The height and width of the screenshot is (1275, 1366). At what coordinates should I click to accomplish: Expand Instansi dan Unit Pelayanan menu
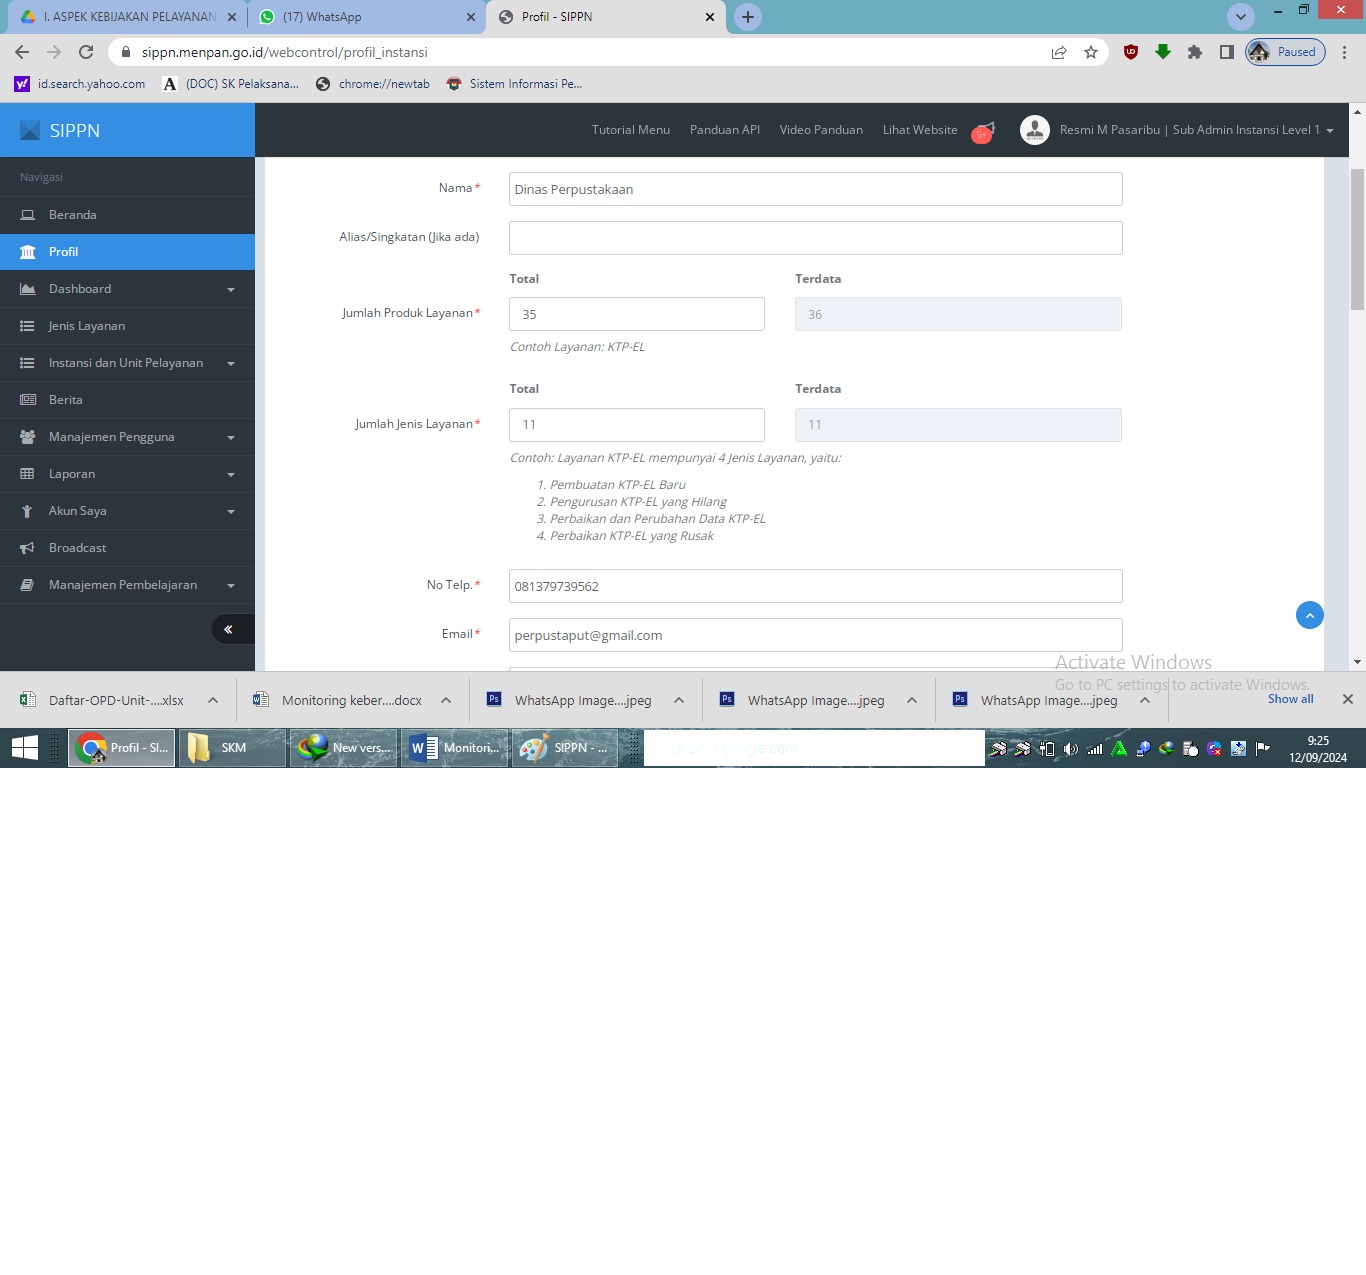[127, 363]
